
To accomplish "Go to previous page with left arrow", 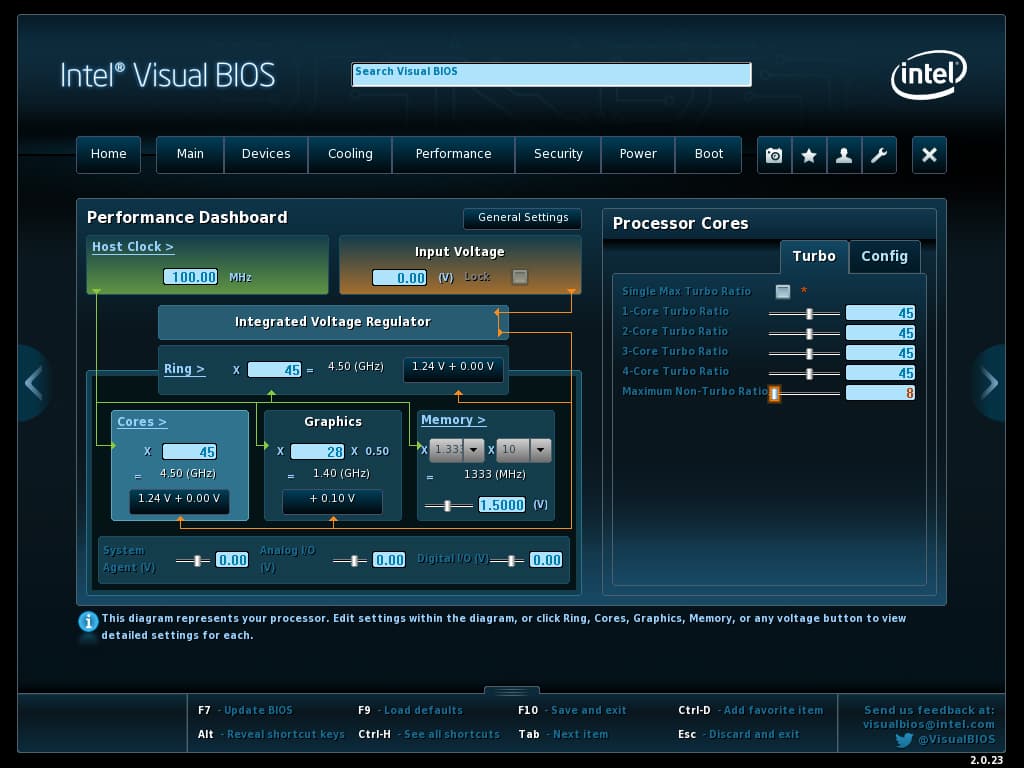I will pos(34,383).
